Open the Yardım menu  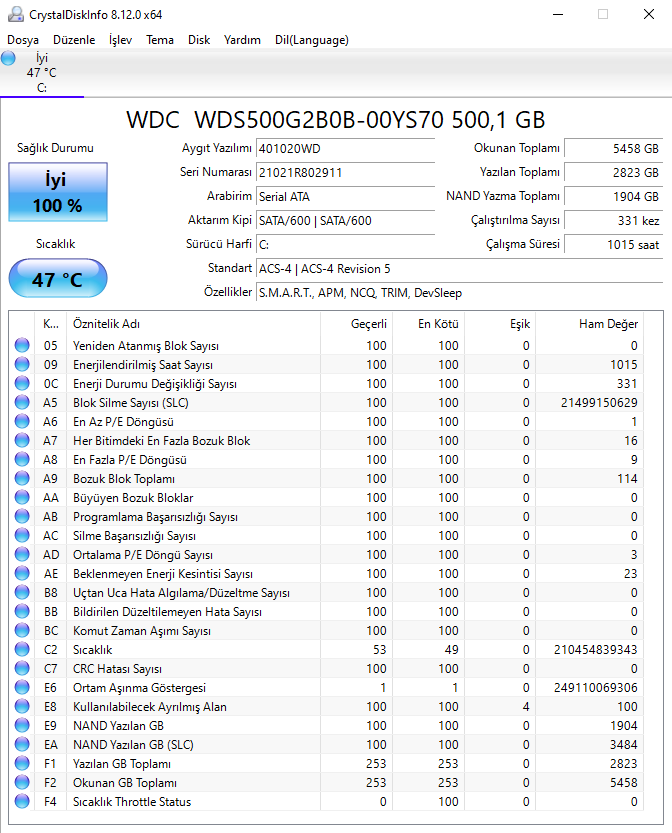(242, 40)
